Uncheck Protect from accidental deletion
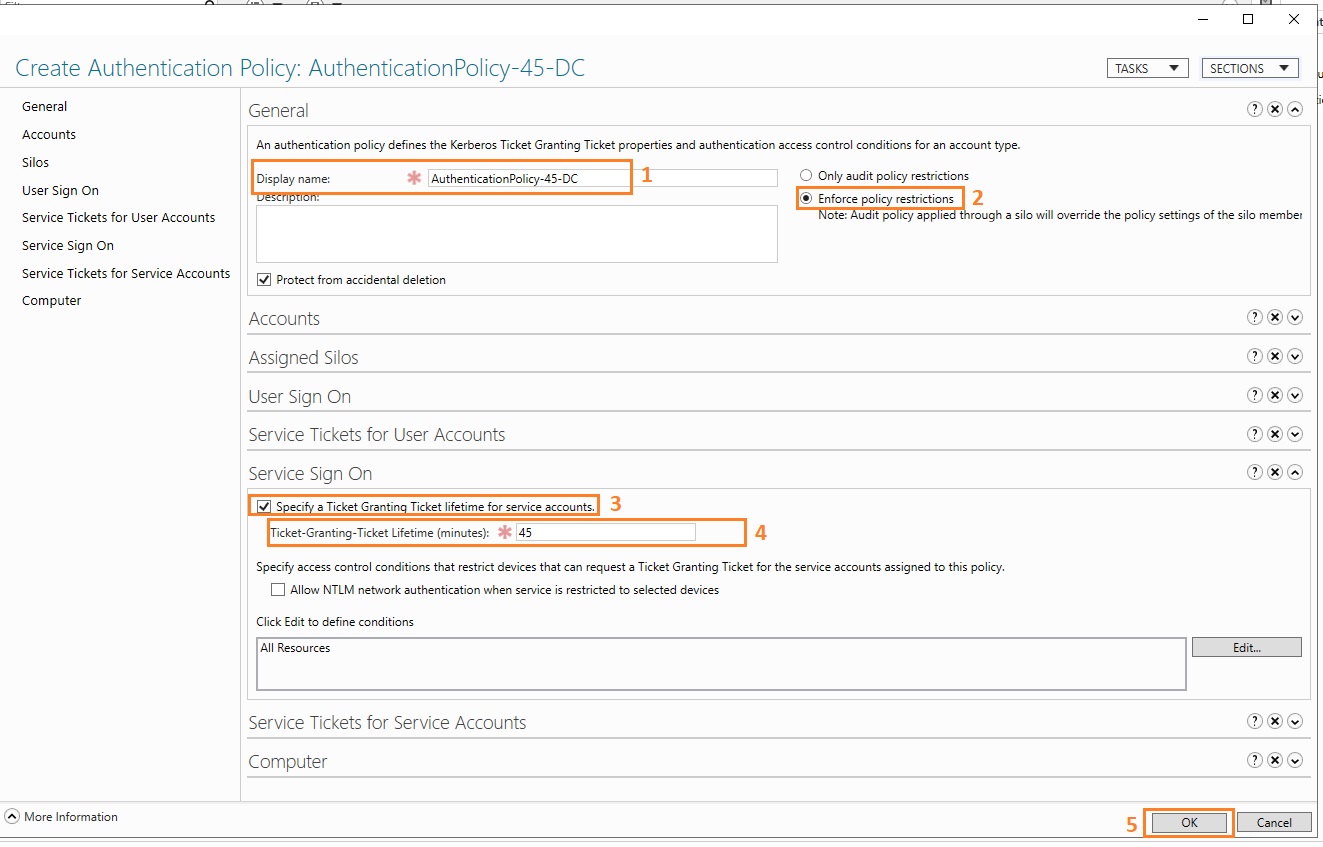The width and height of the screenshot is (1323, 847). tap(264, 279)
